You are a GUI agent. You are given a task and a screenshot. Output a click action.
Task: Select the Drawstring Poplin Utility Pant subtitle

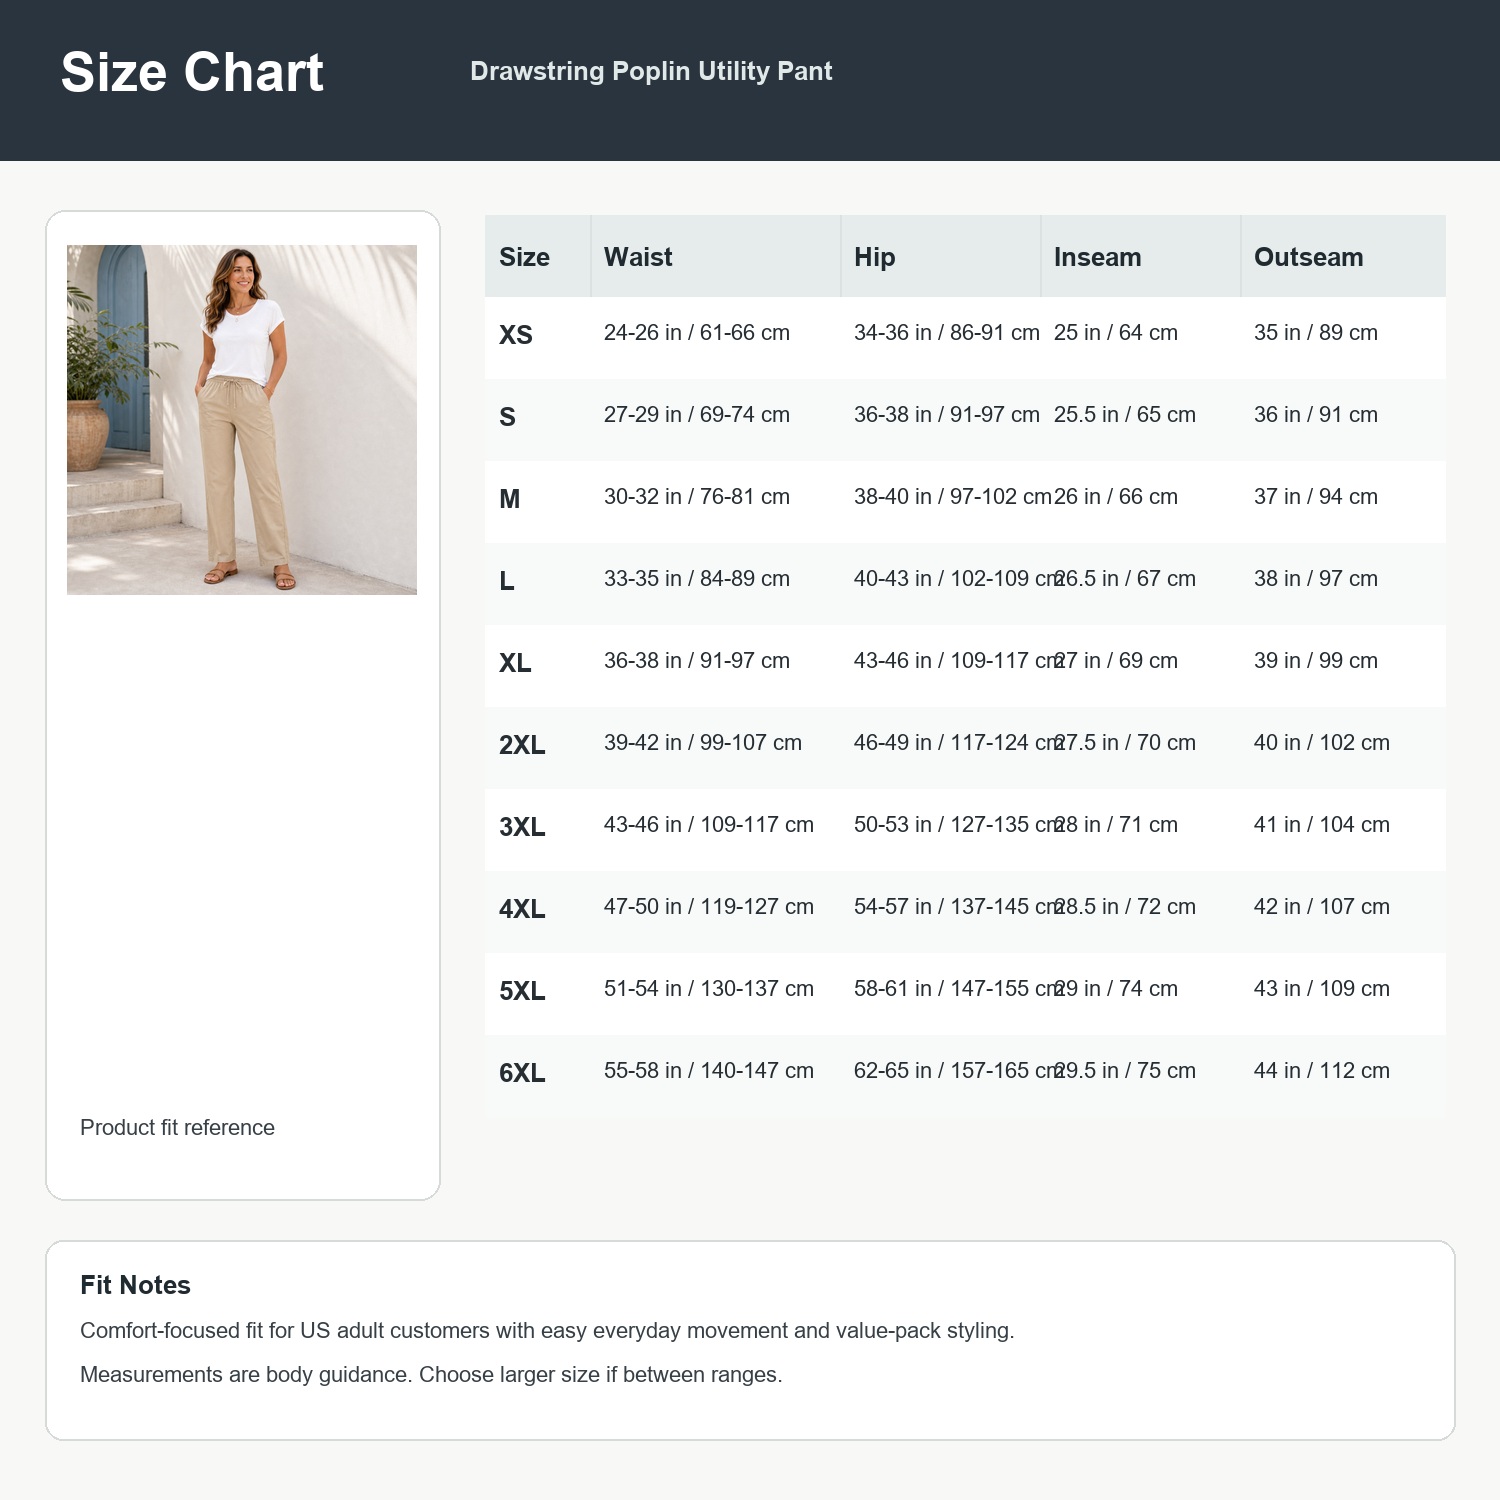(x=651, y=71)
